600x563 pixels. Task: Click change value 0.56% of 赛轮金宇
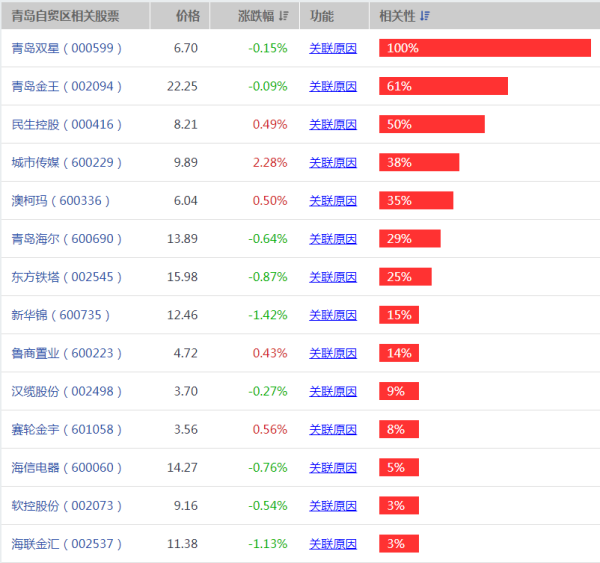click(x=270, y=429)
